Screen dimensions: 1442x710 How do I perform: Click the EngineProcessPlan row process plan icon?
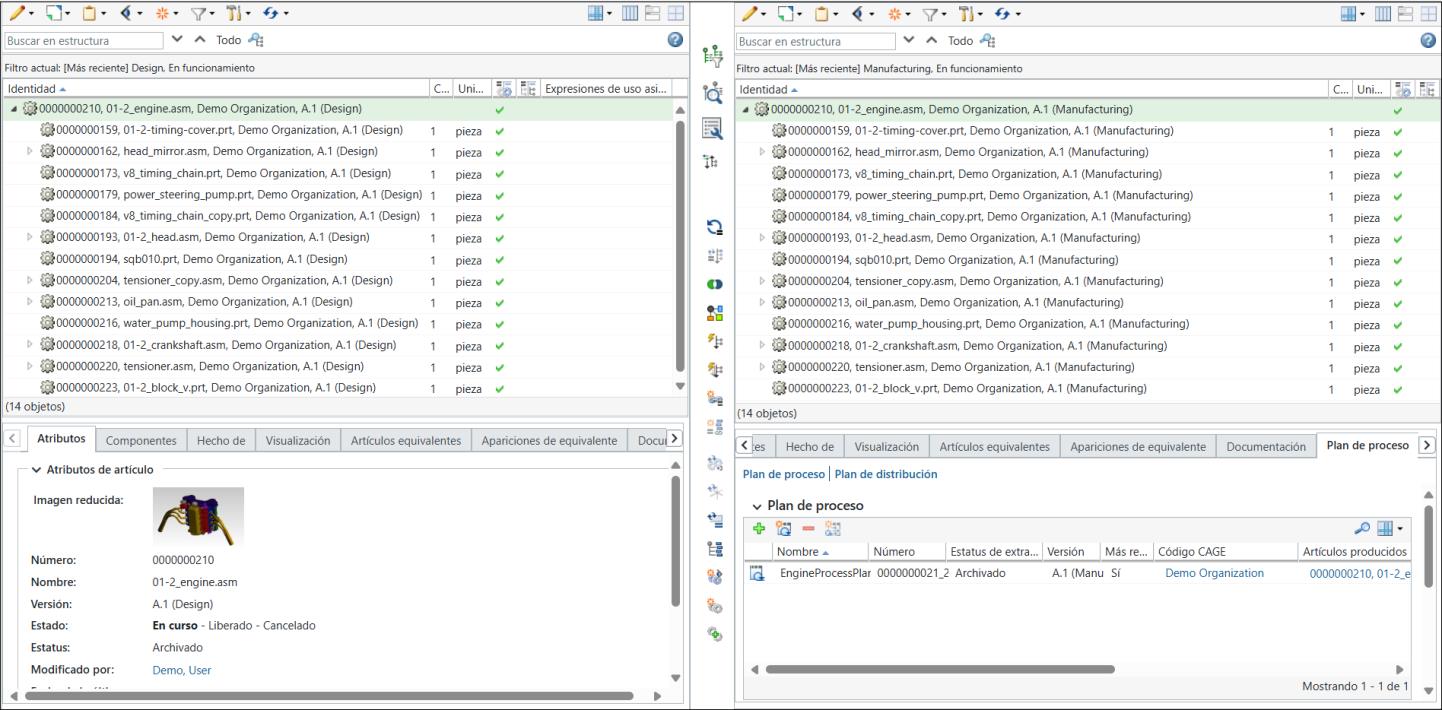[757, 574]
